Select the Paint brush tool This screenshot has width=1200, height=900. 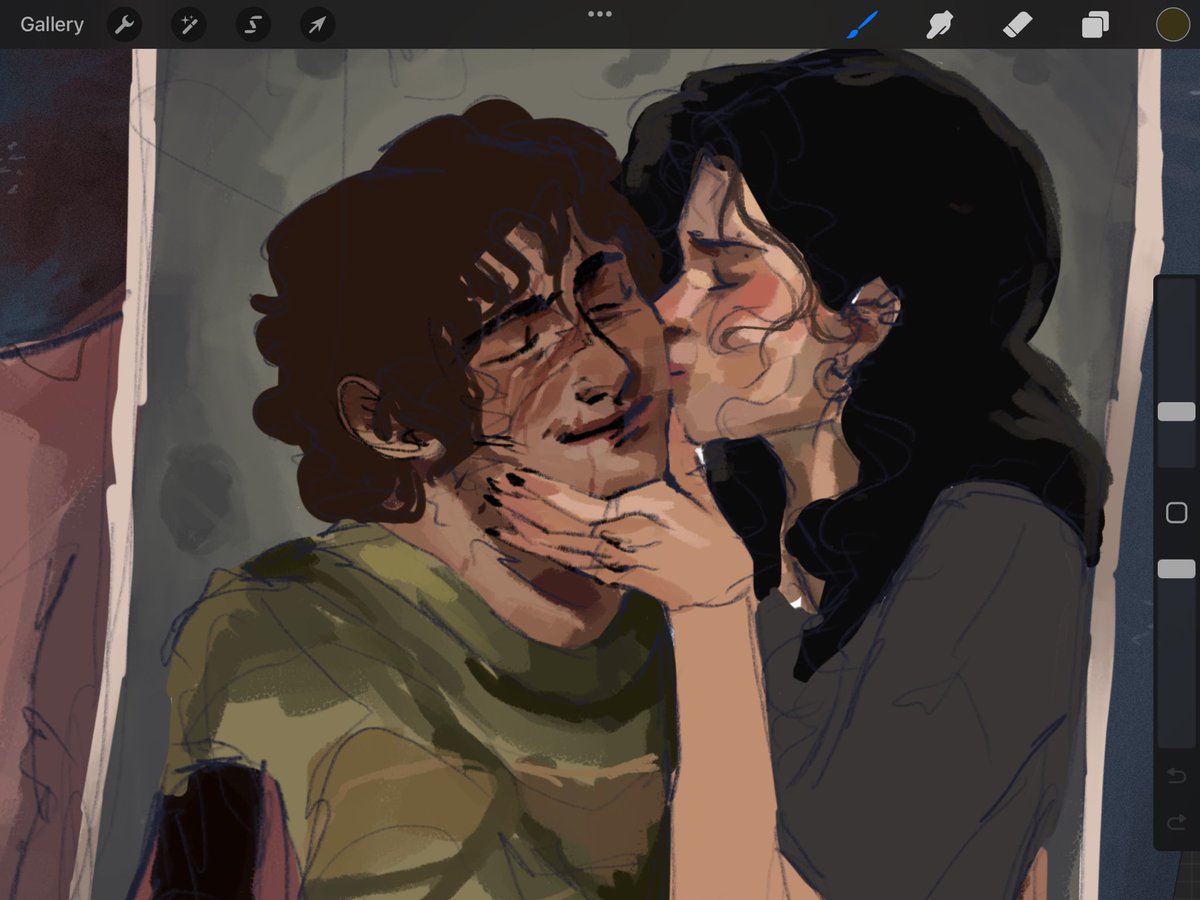(x=862, y=24)
